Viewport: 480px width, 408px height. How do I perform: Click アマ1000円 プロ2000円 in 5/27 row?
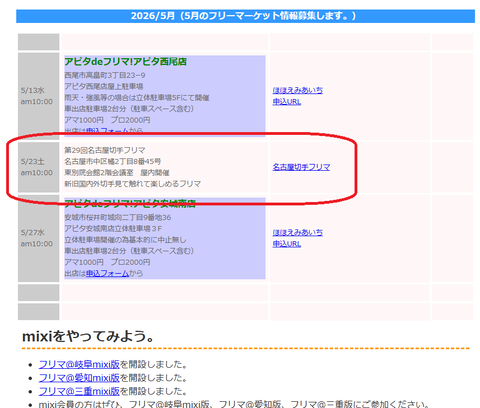107,262
